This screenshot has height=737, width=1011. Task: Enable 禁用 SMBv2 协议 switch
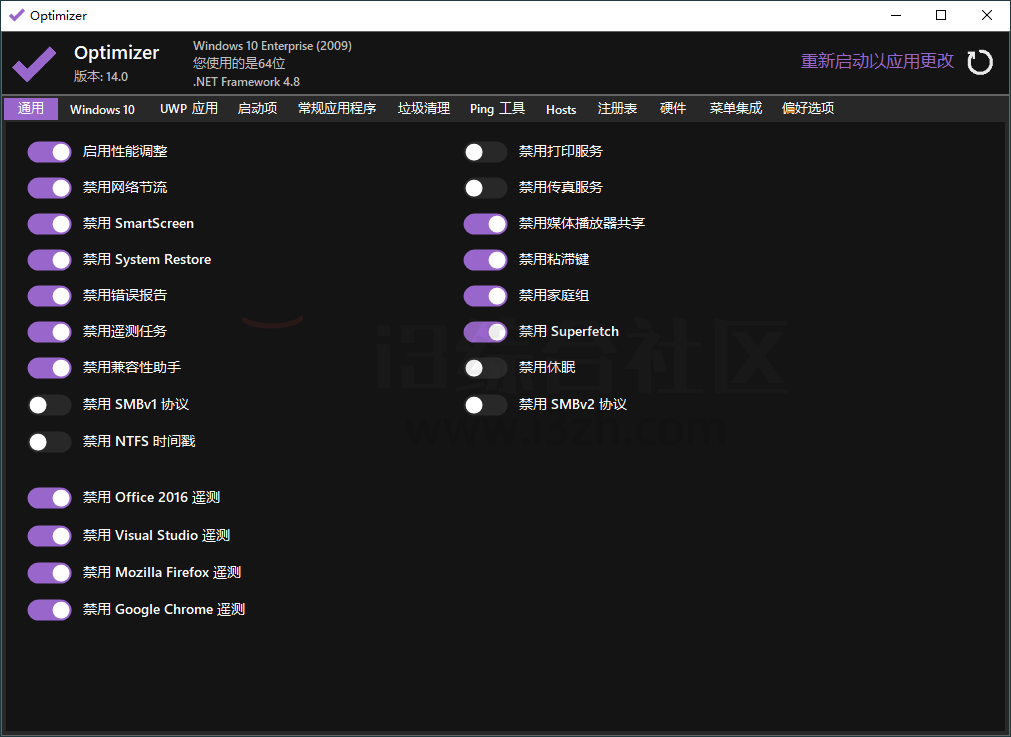486,405
